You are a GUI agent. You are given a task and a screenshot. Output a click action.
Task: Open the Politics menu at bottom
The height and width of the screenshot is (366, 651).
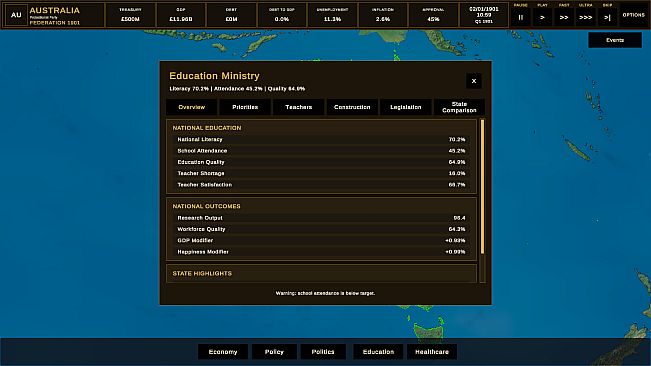[x=323, y=352]
